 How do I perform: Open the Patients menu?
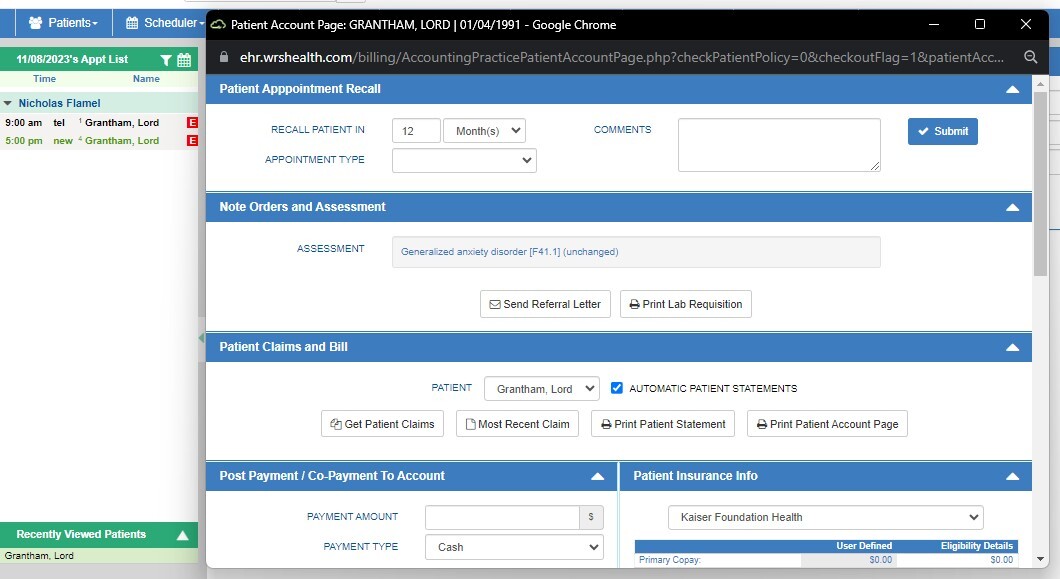pos(63,22)
